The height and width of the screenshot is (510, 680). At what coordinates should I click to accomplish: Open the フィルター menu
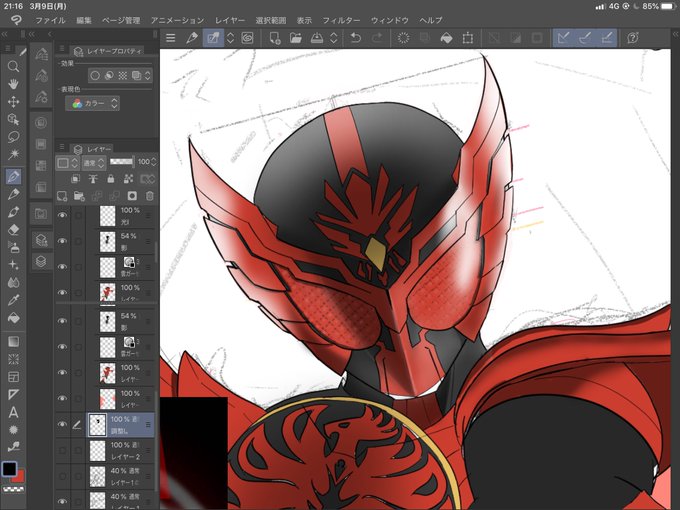click(341, 20)
